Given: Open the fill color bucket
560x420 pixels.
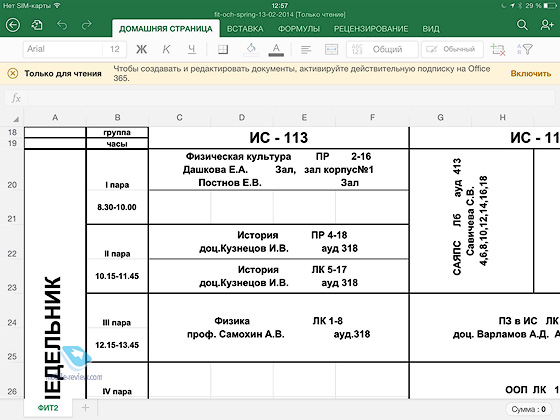Looking at the screenshot, I should tap(251, 49).
